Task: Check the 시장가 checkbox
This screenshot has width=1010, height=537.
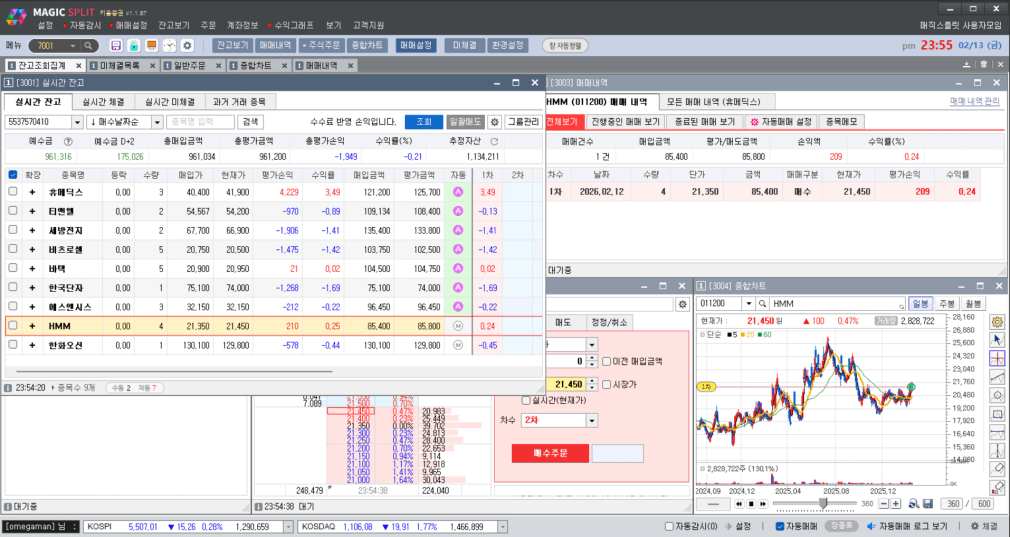Action: pyautogui.click(x=607, y=384)
